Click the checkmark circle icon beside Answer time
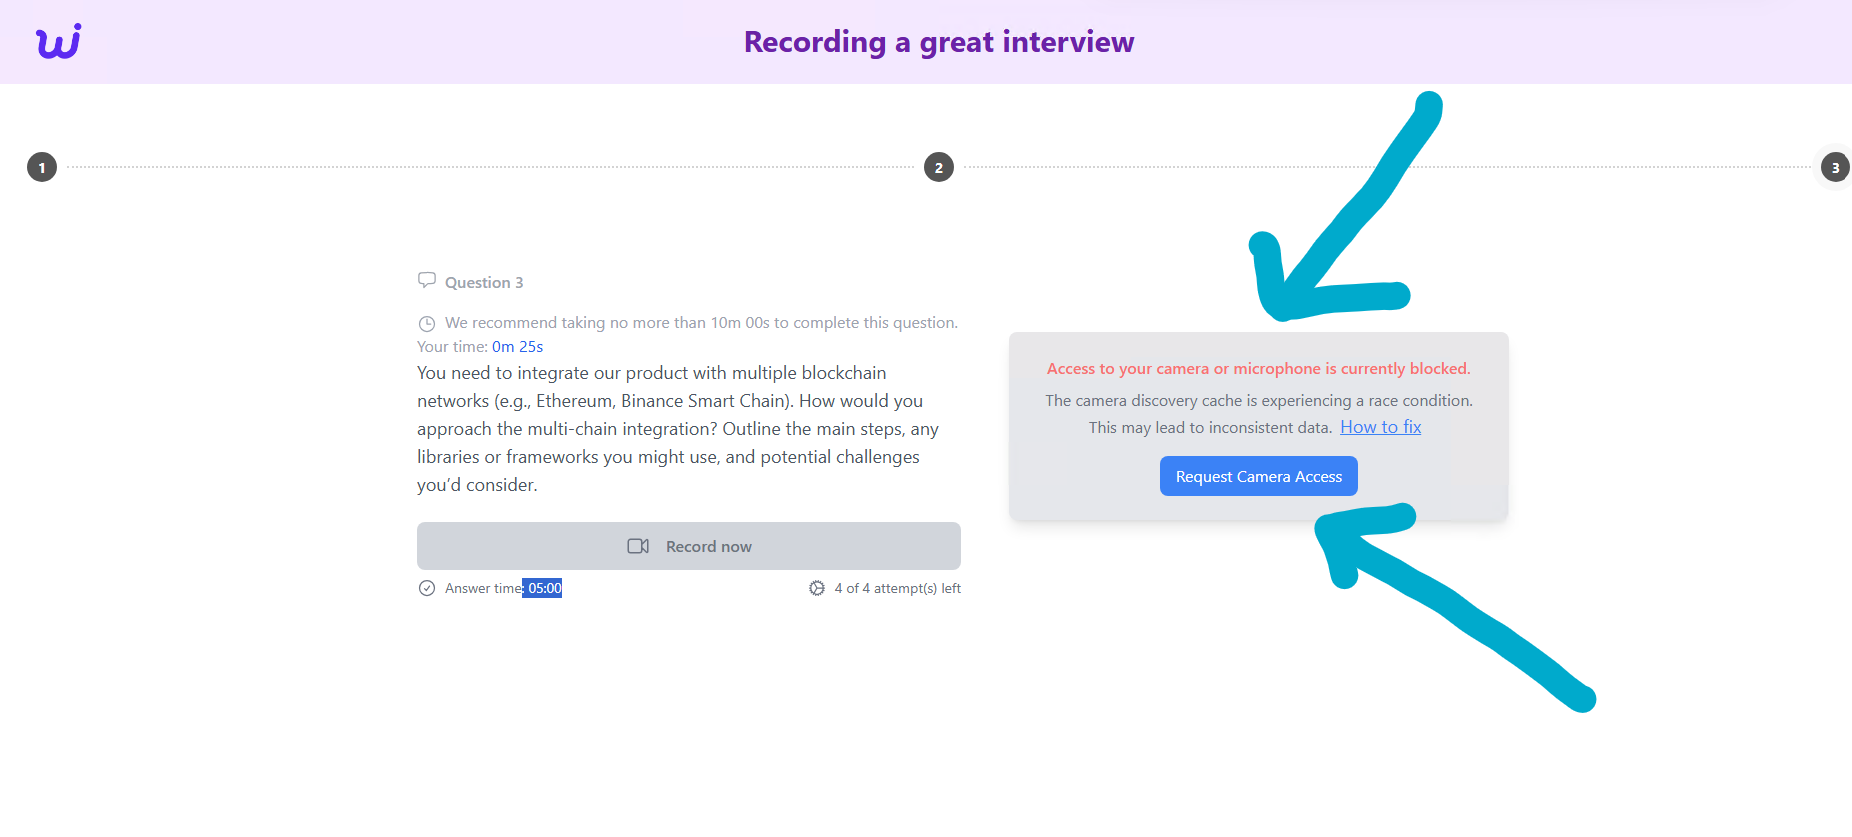The width and height of the screenshot is (1852, 837). tap(427, 588)
